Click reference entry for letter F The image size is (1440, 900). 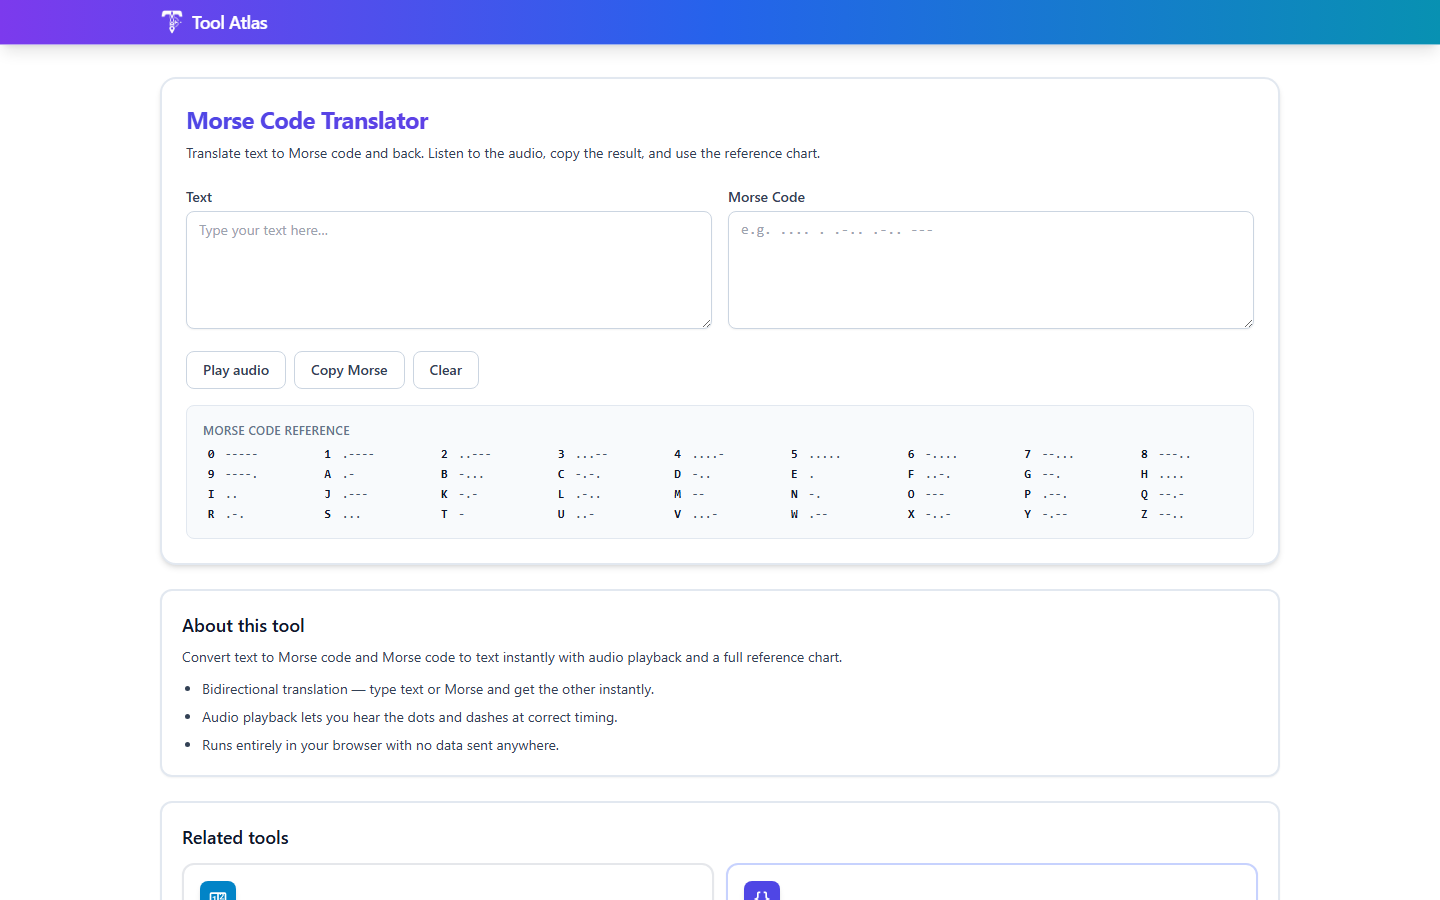click(929, 474)
